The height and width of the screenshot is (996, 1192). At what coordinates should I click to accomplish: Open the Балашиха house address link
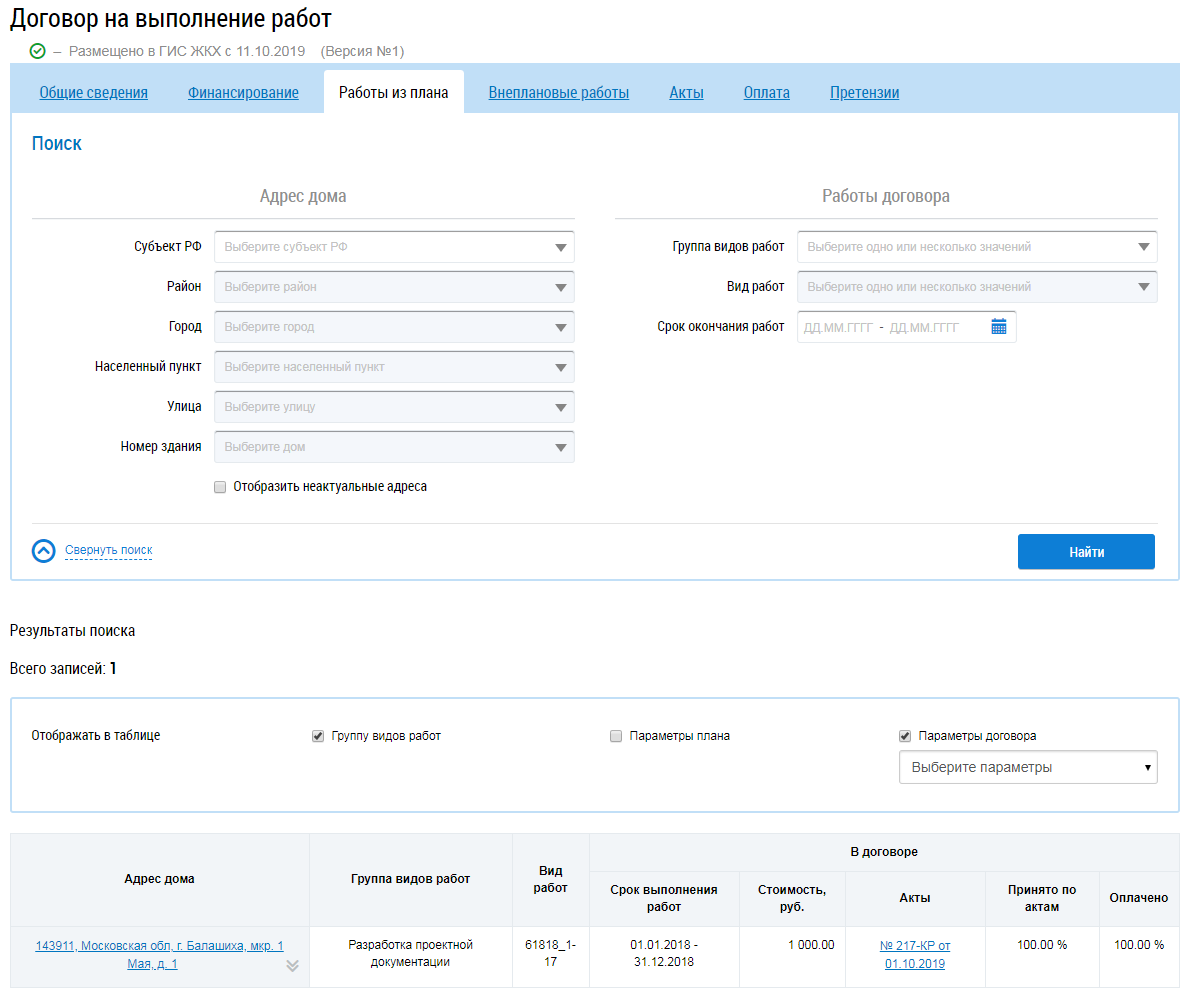159,955
